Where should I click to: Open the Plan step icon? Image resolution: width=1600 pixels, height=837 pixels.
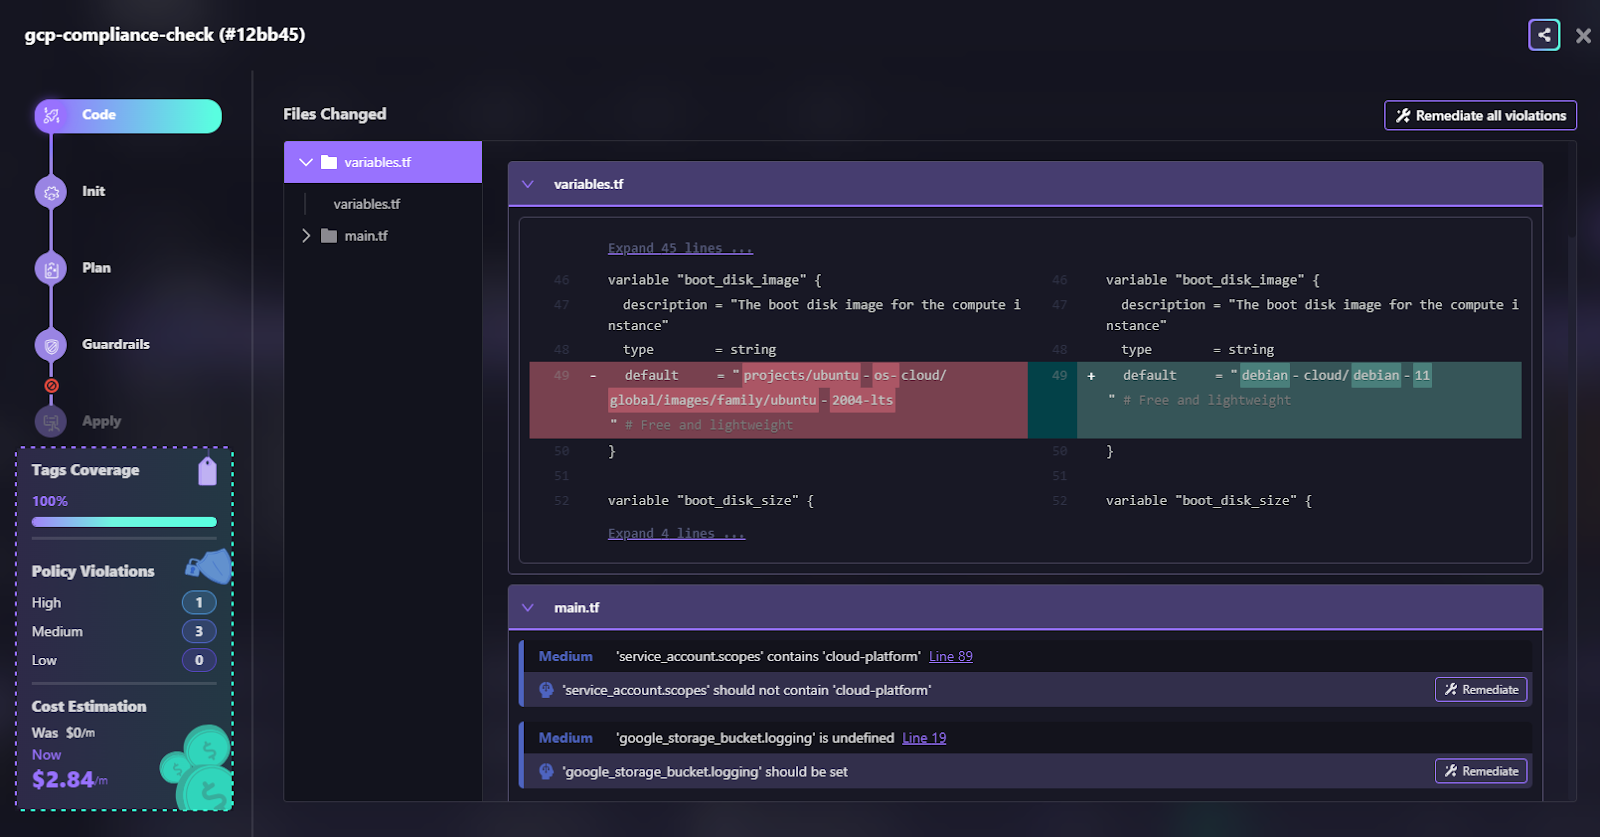51,269
